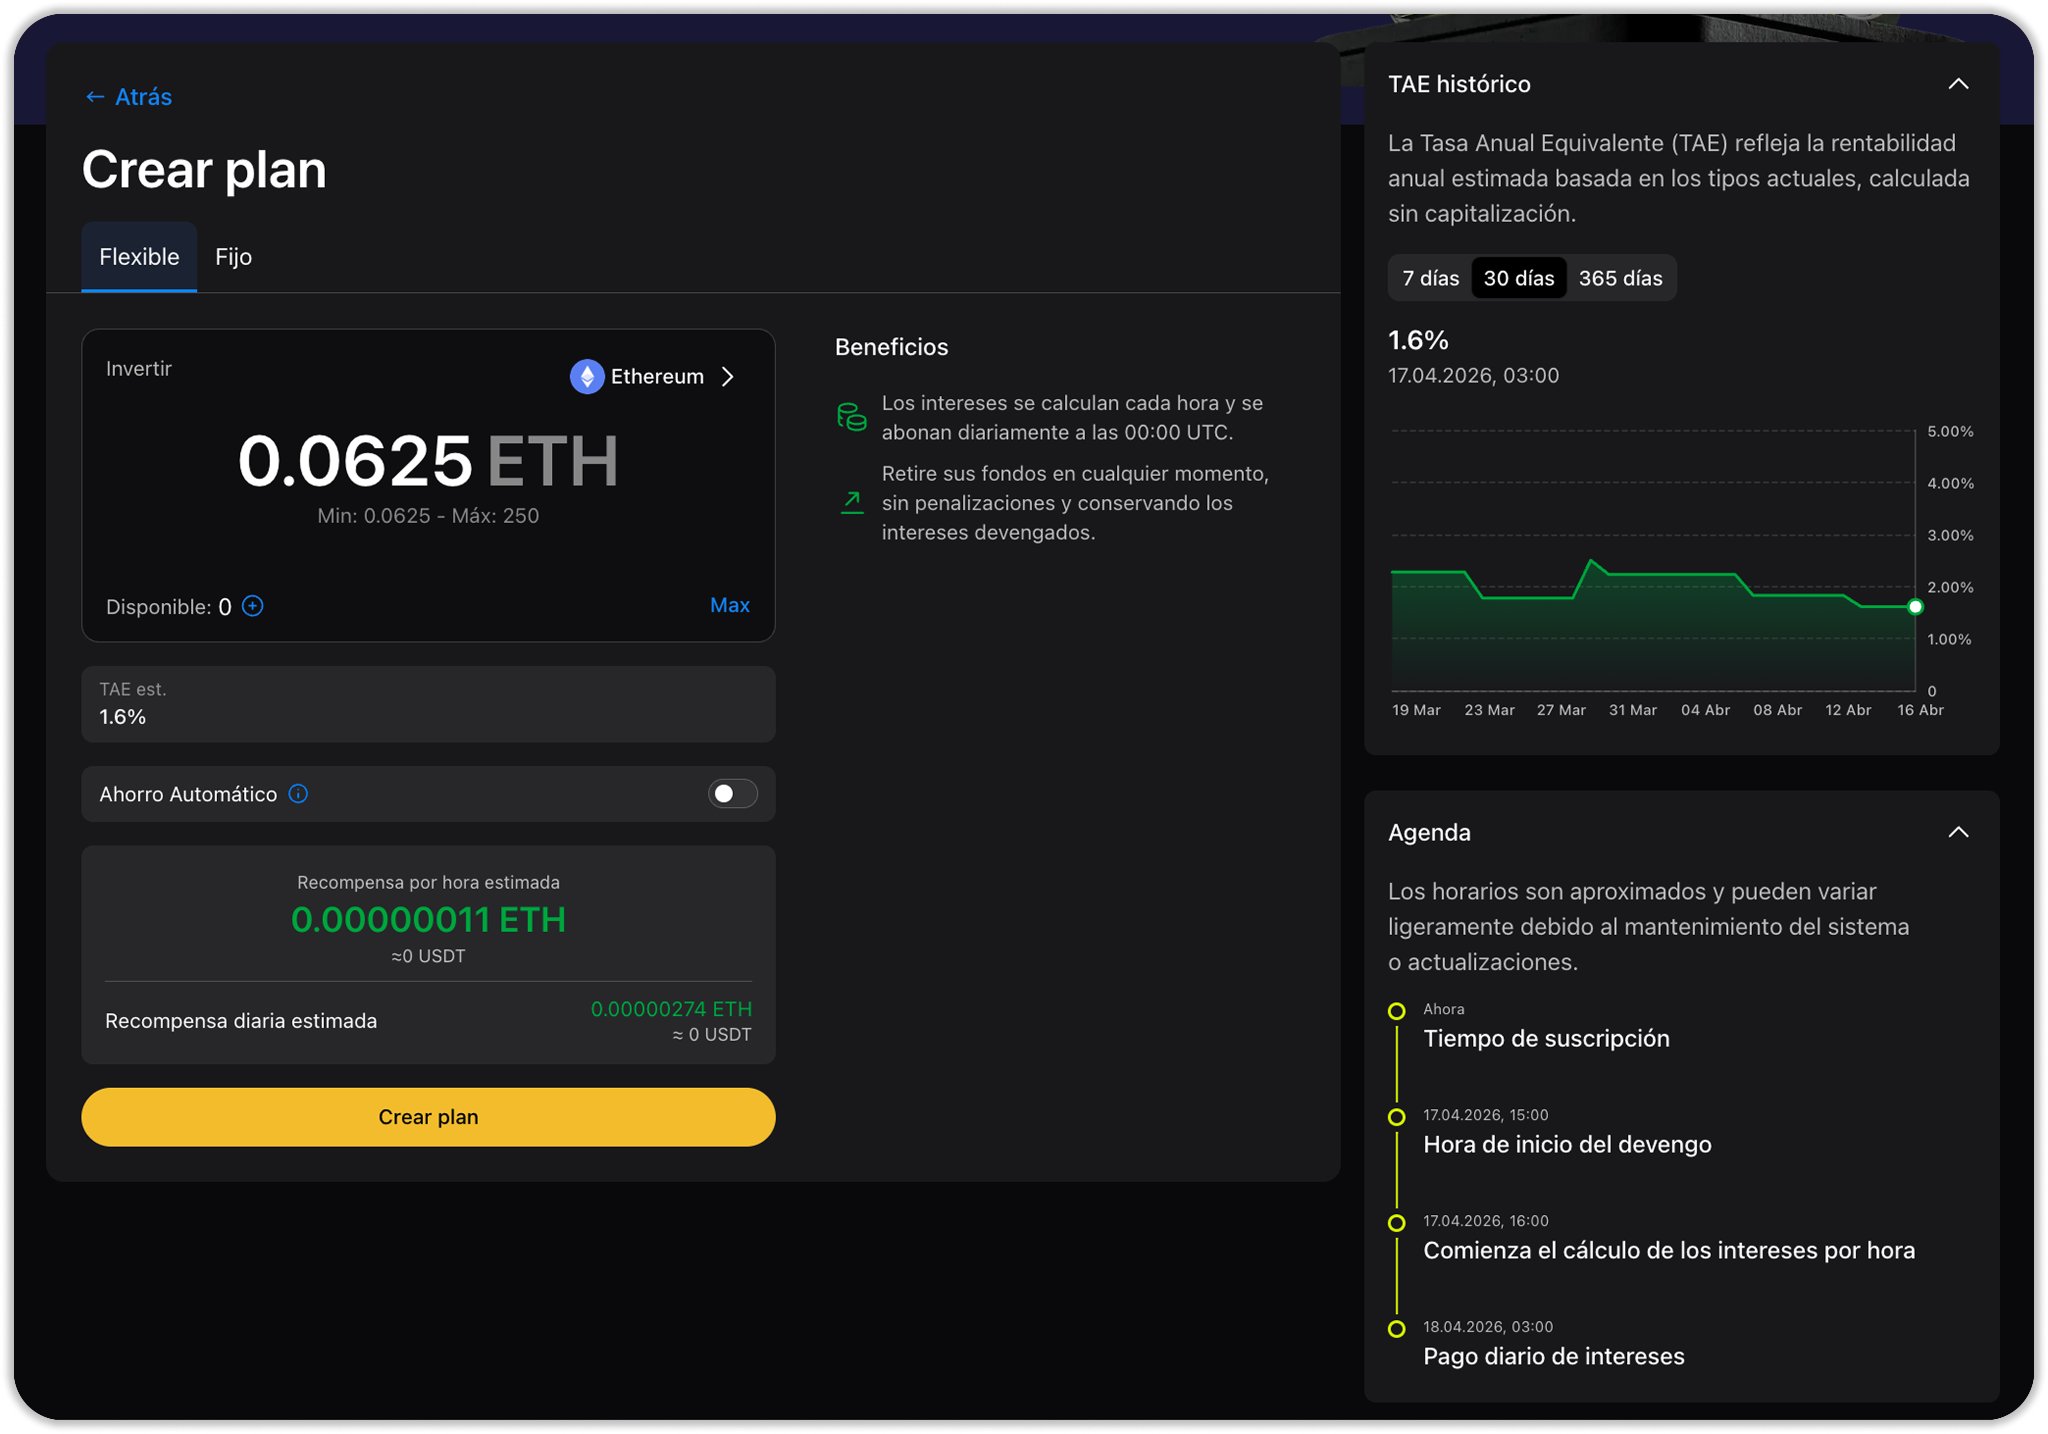This screenshot has width=2048, height=1434.
Task: Switch to the Fijo tab
Action: tap(233, 257)
